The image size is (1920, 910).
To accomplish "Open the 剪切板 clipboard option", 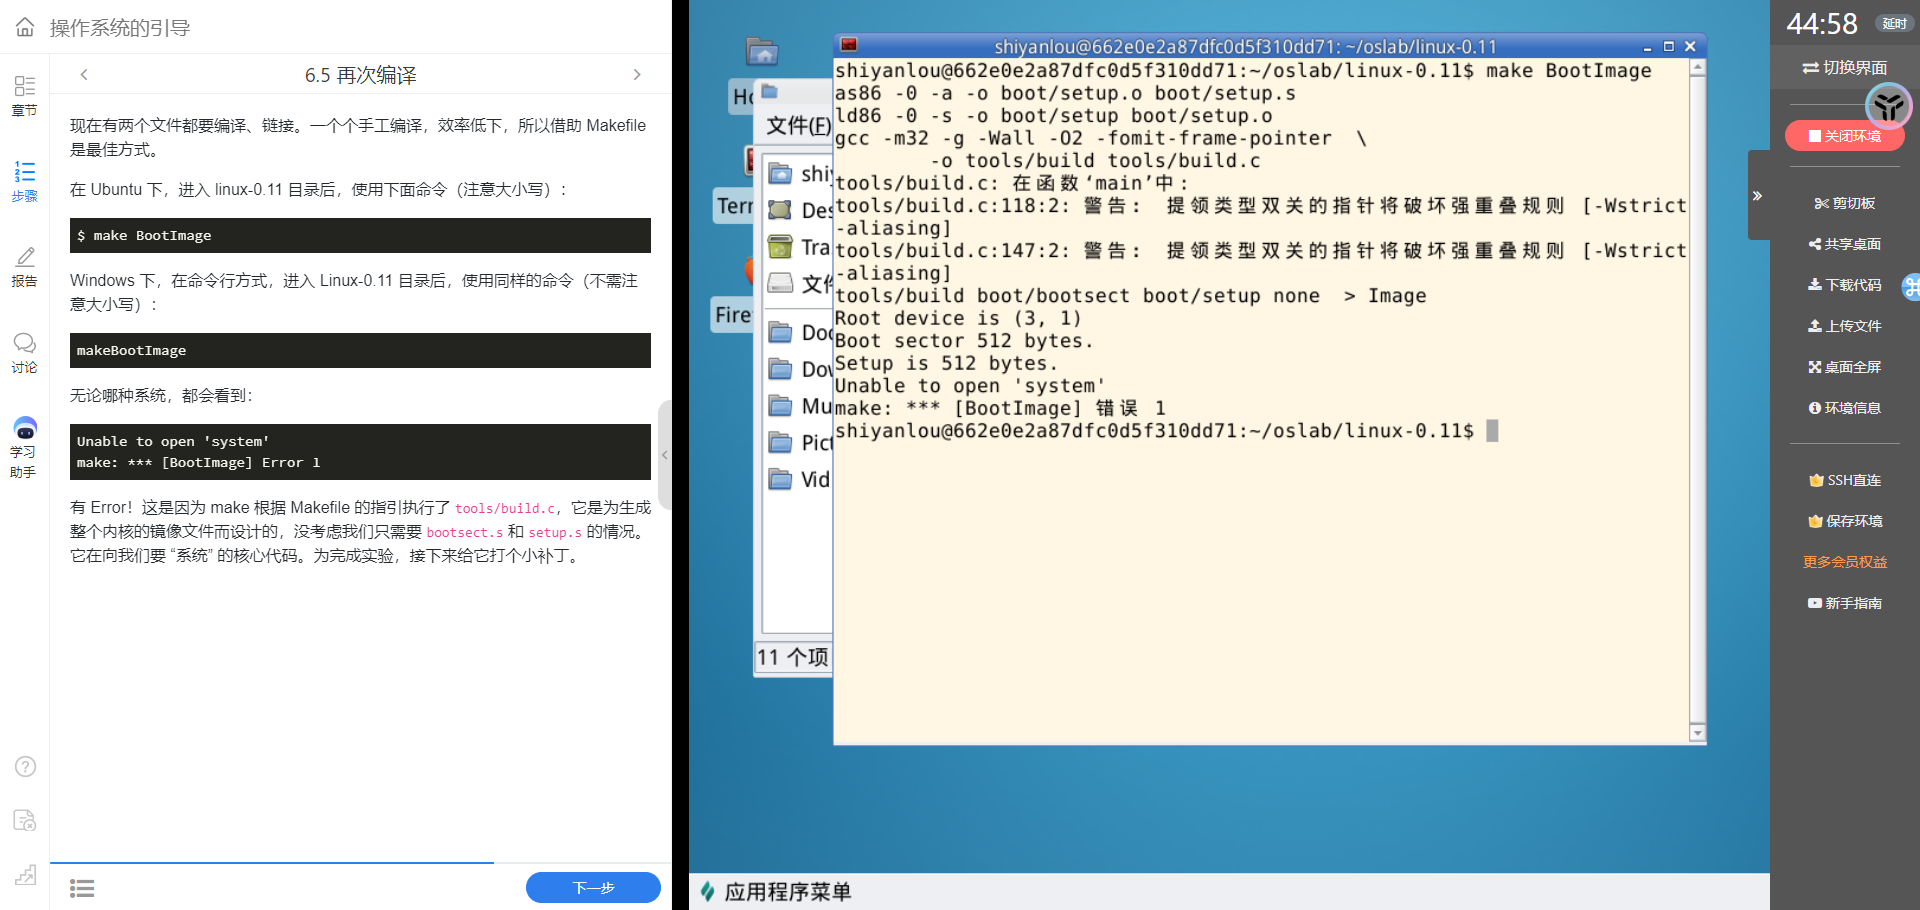I will click(x=1844, y=203).
